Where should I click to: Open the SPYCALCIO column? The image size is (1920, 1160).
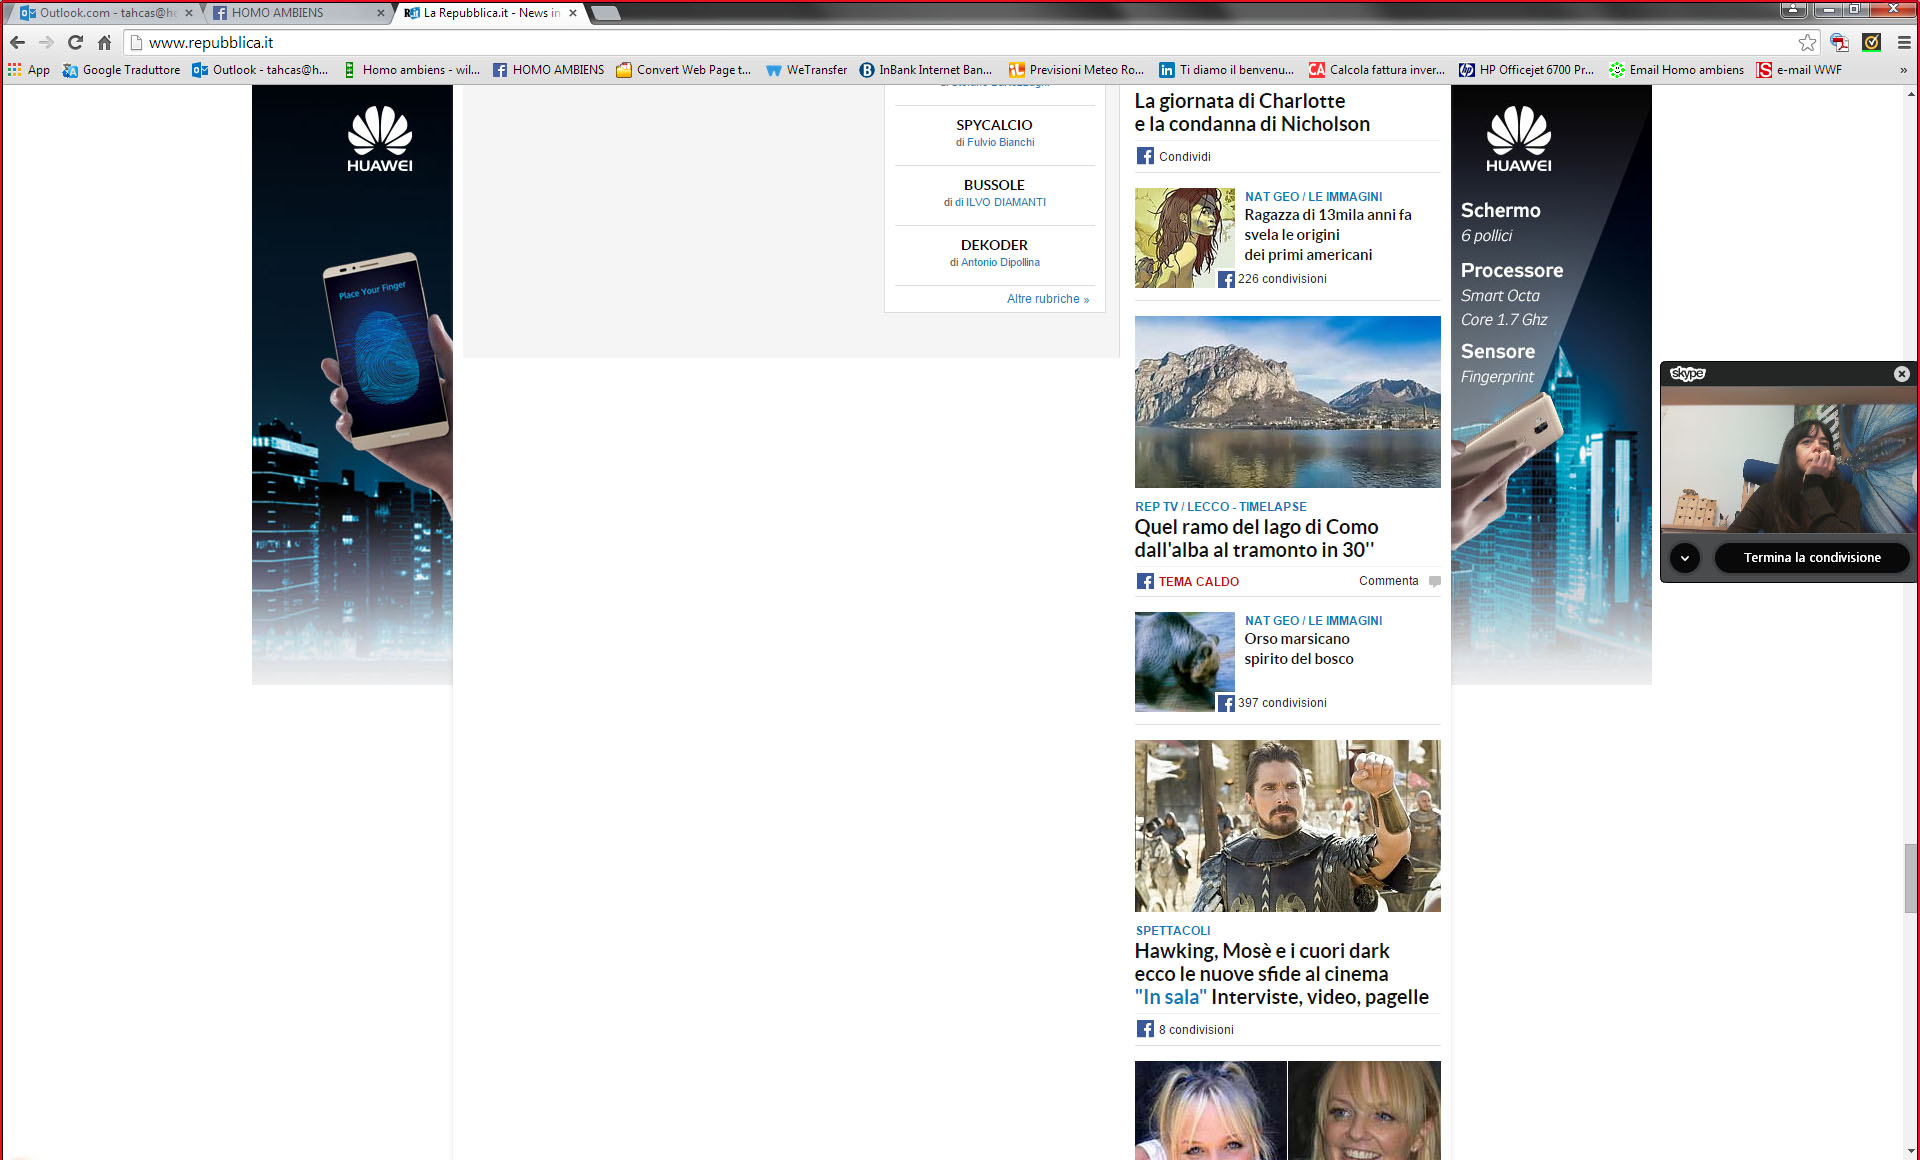tap(994, 125)
